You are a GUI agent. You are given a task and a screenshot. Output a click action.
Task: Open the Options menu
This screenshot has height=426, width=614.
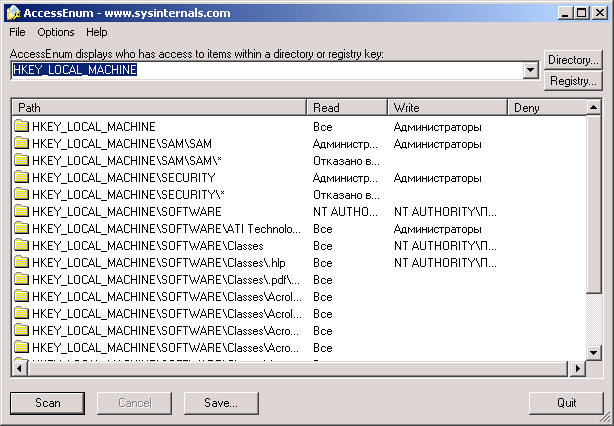click(x=56, y=32)
